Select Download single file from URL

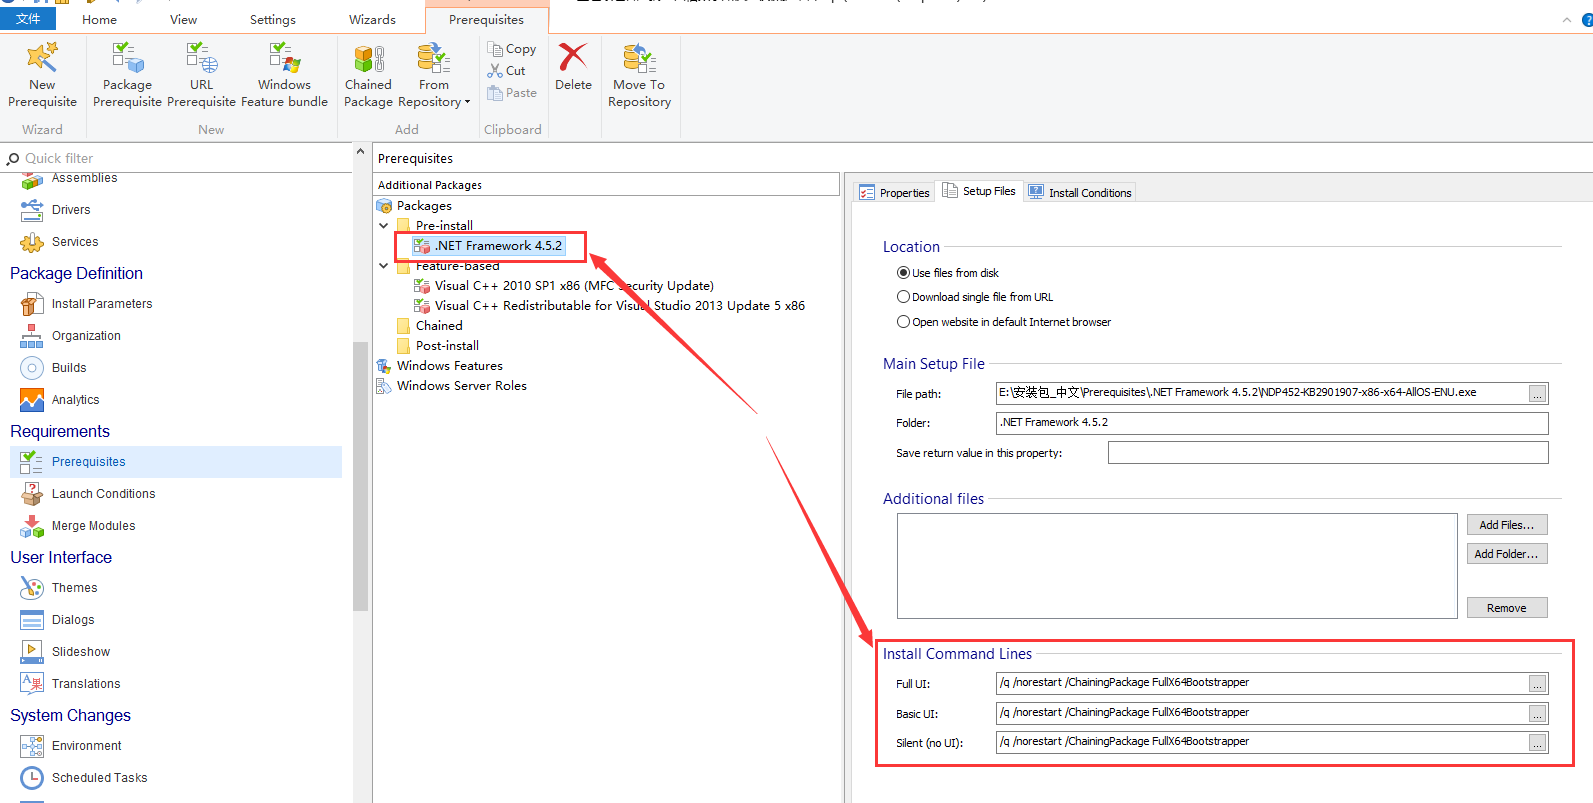point(903,297)
